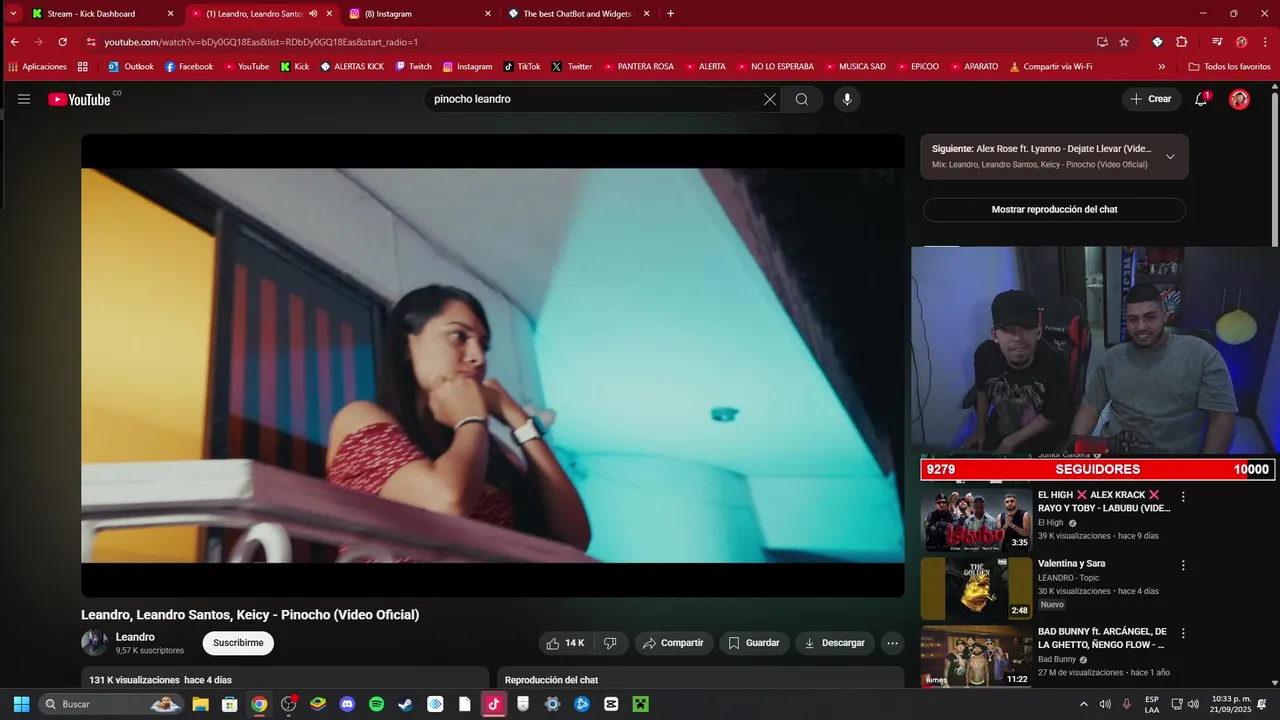Click Compartir to share video
The width and height of the screenshot is (1280, 720).
[673, 643]
